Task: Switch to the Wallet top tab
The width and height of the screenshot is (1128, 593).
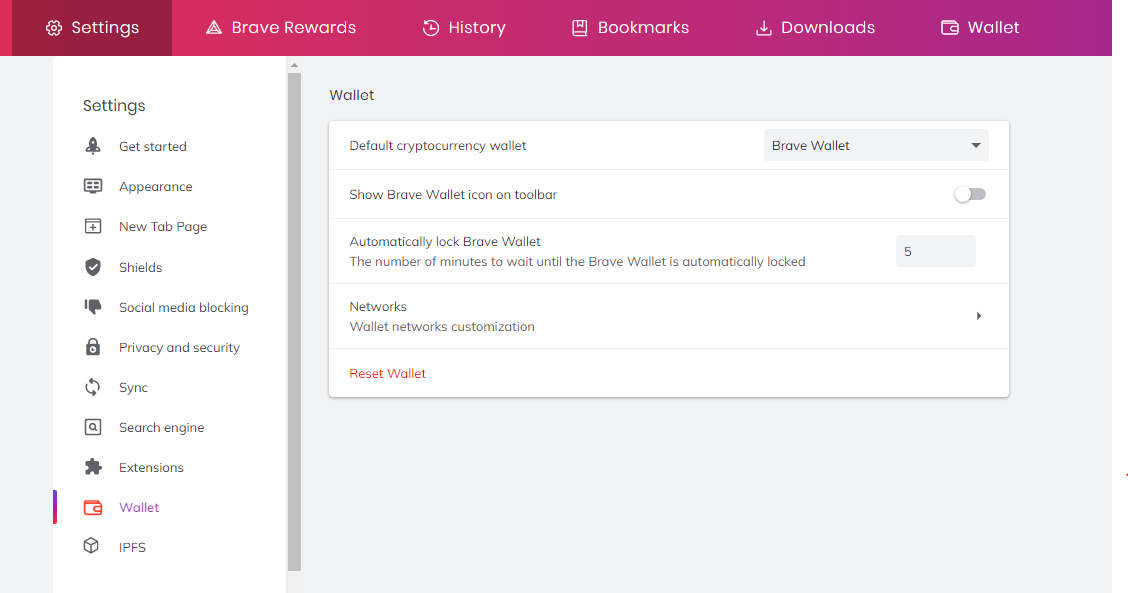Action: point(993,27)
